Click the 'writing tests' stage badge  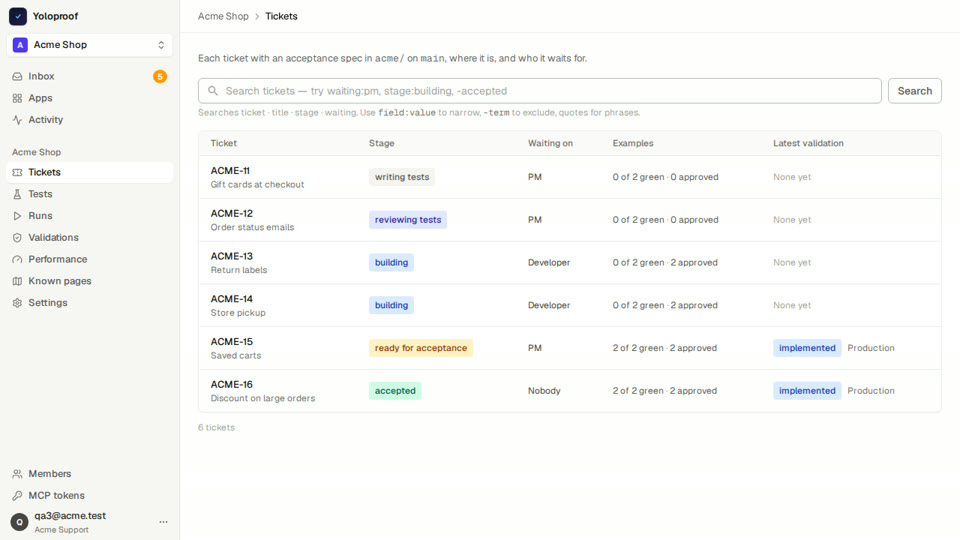coord(402,177)
